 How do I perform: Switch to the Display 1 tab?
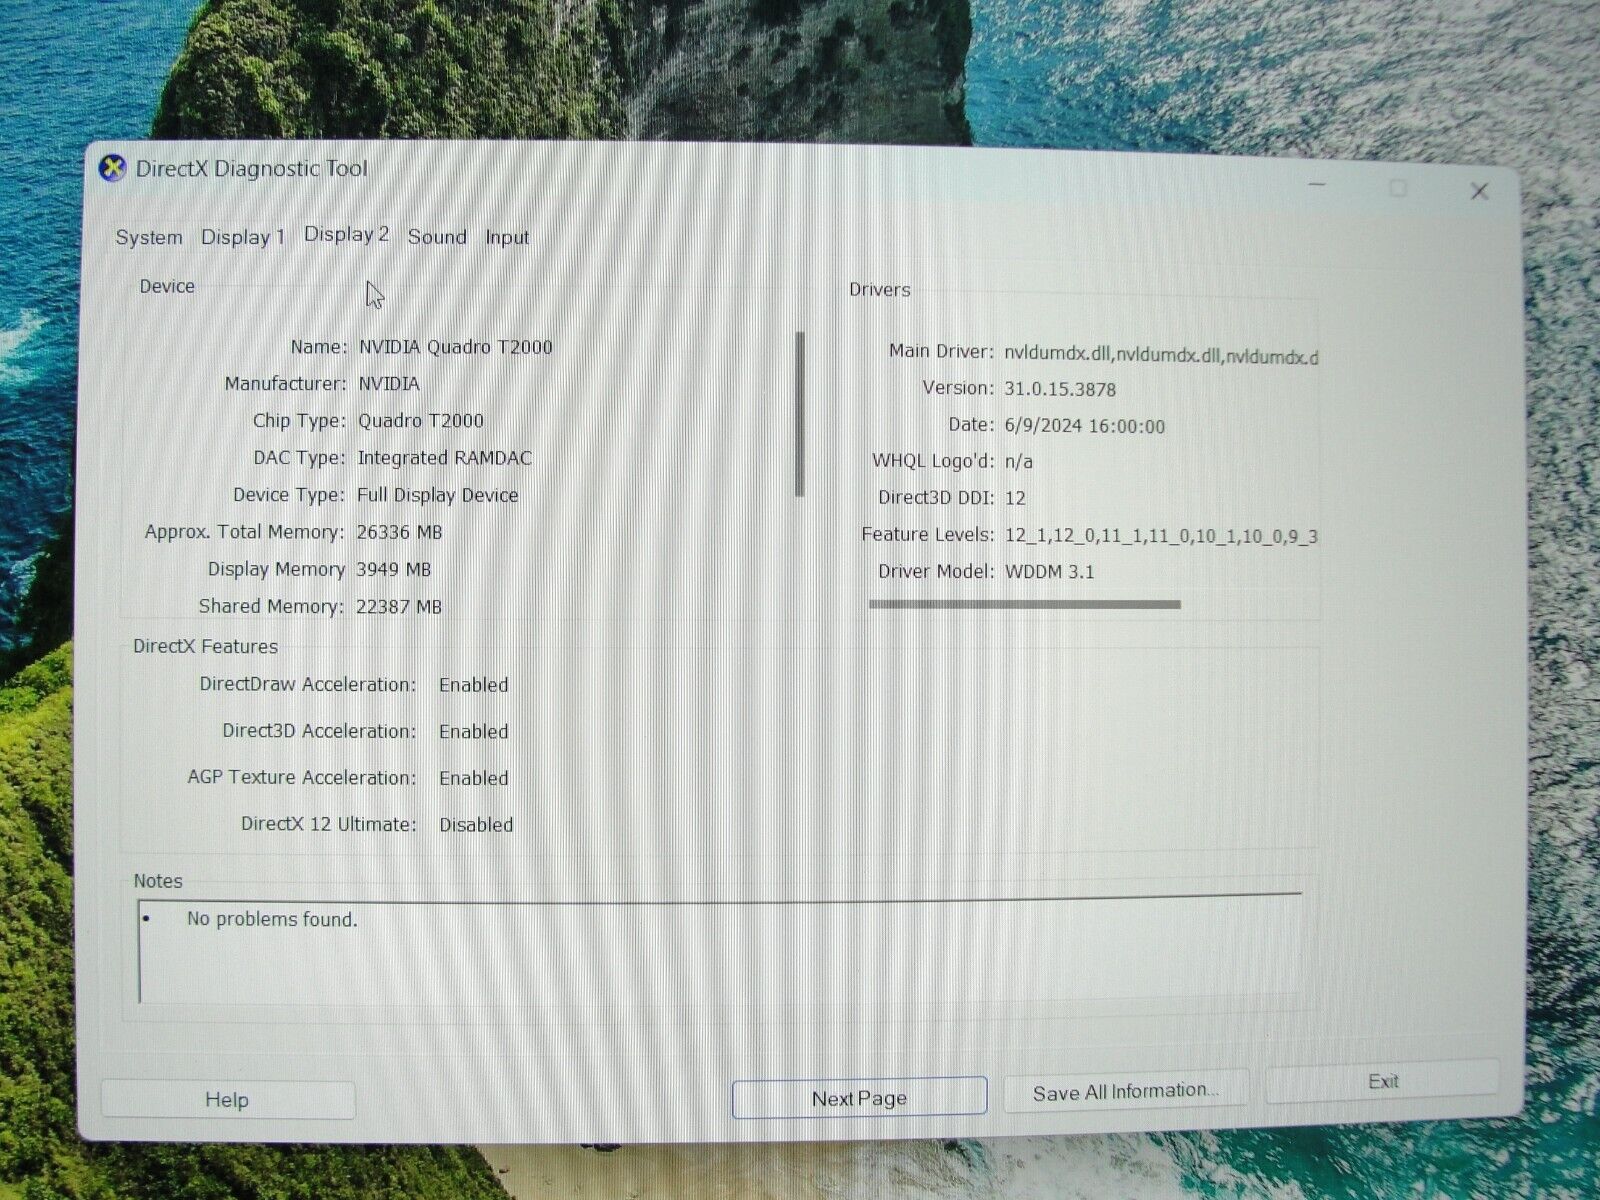coord(243,237)
